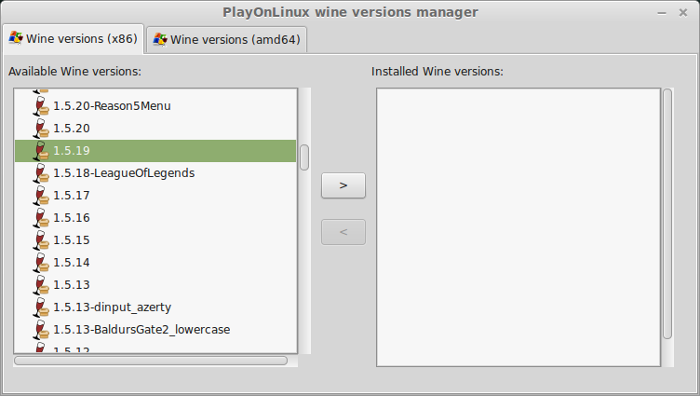Click the horizontal scrollbar under available versions
This screenshot has width=700, height=396.
(151, 360)
